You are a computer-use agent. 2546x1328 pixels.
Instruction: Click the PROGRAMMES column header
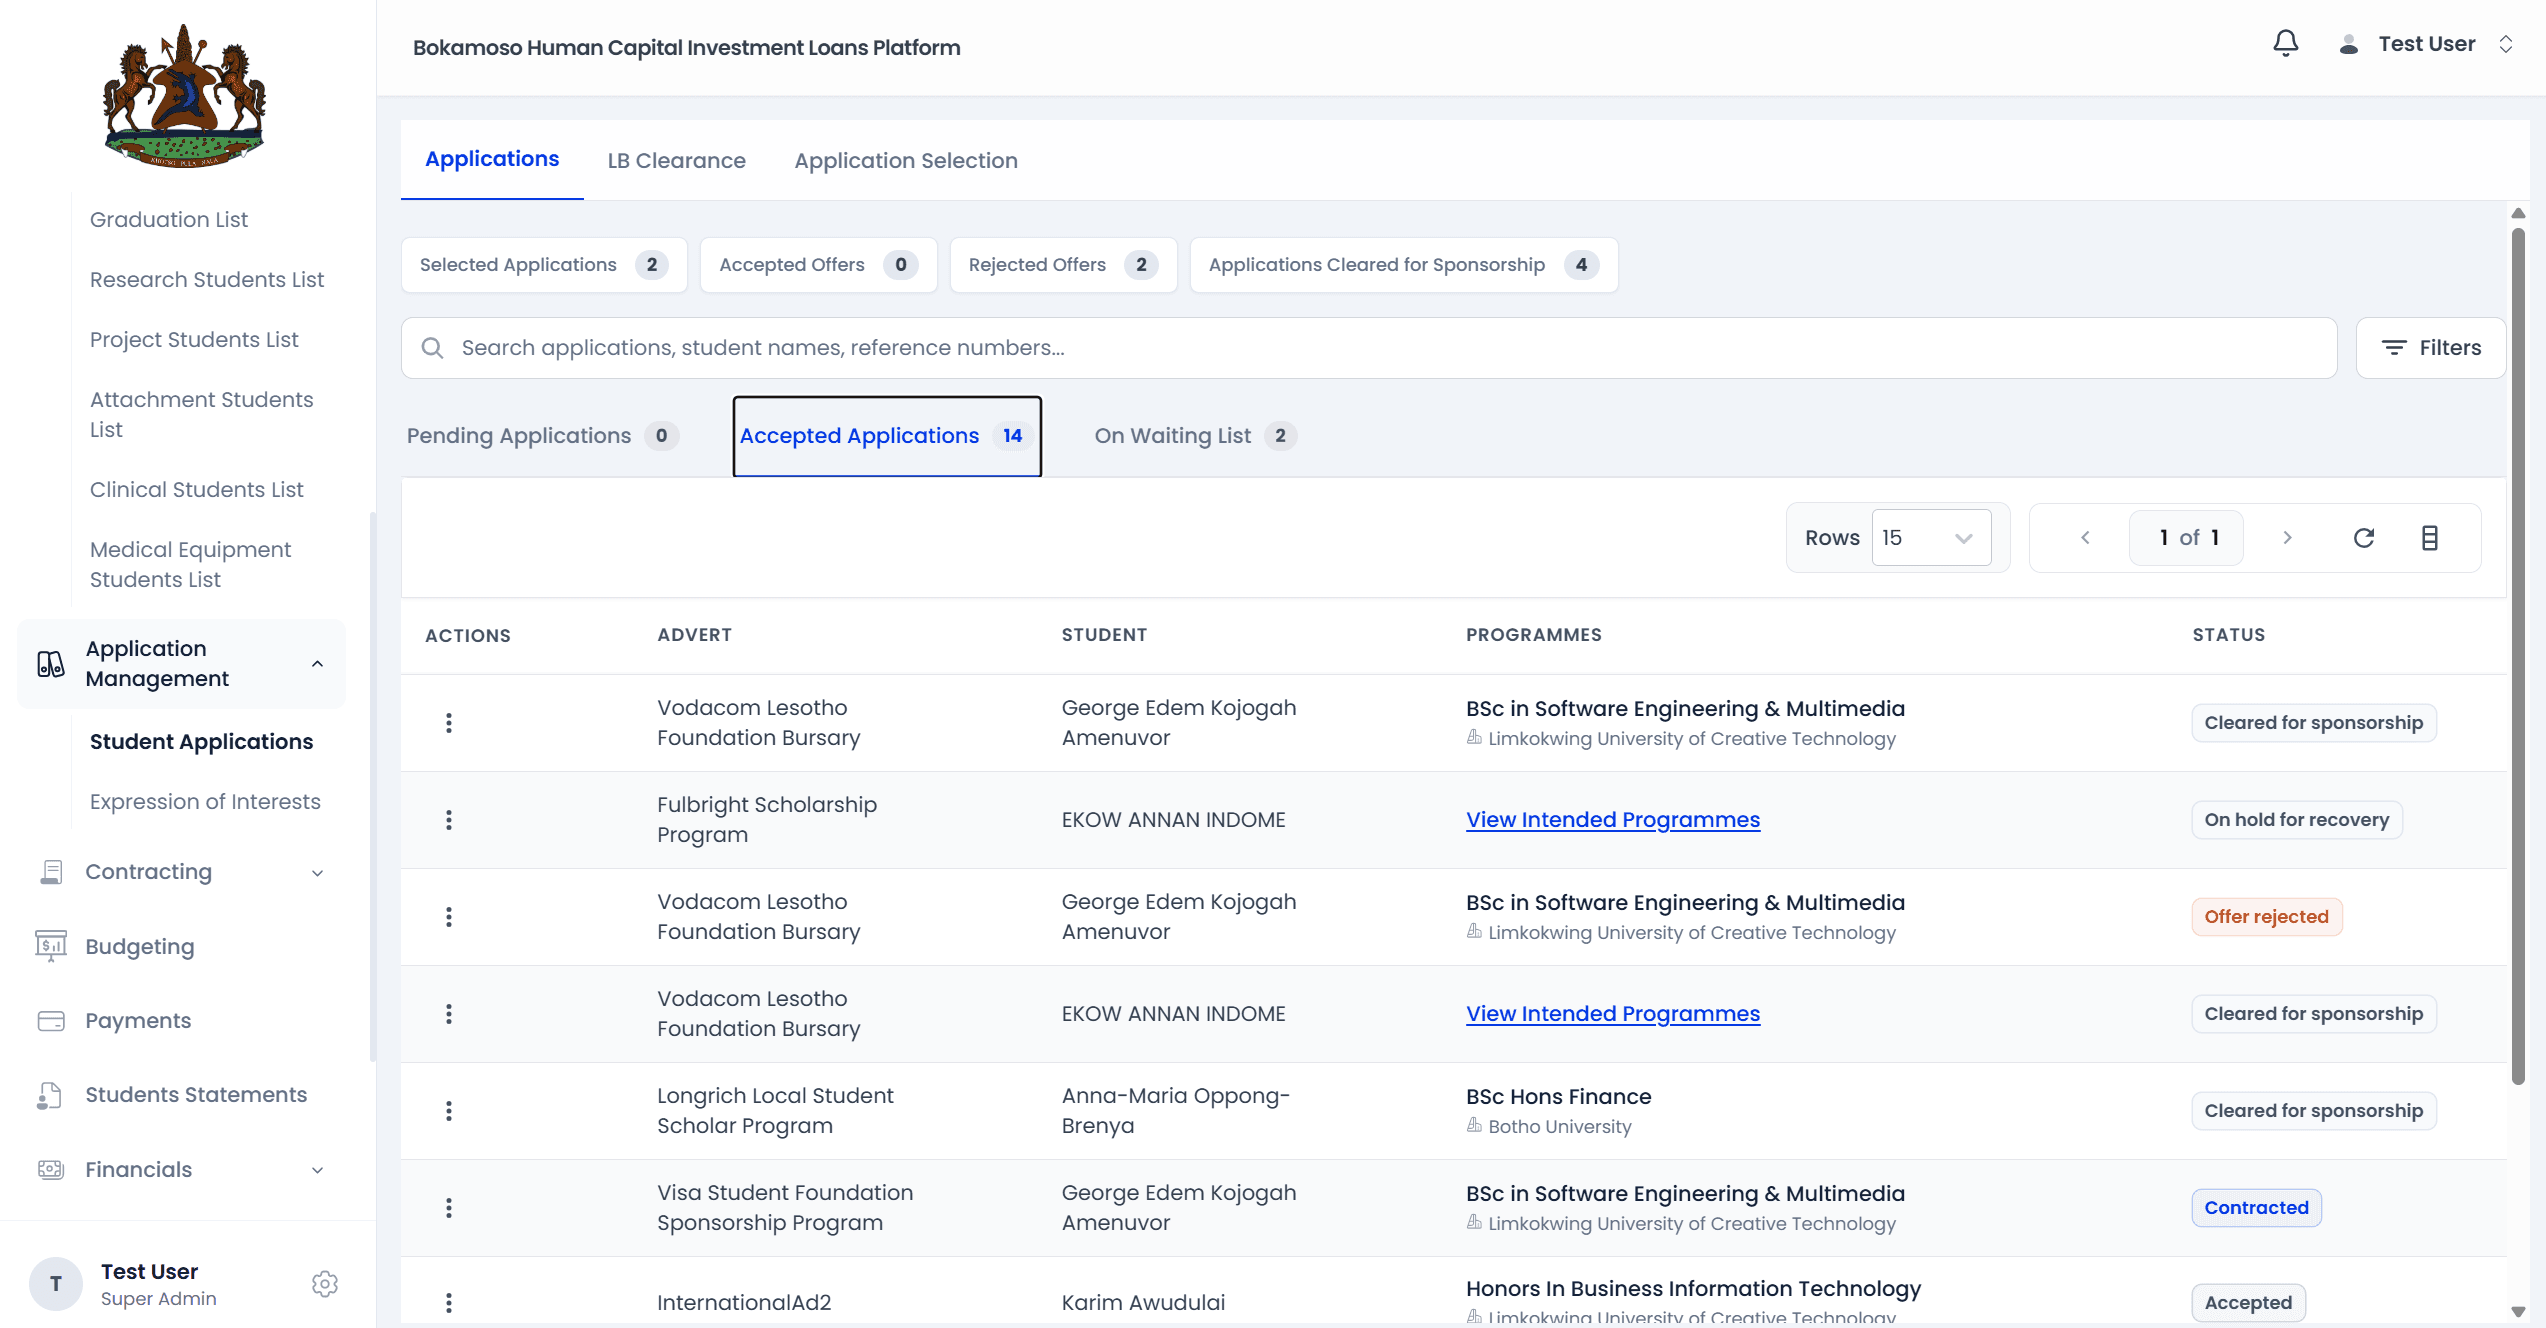click(x=1533, y=635)
